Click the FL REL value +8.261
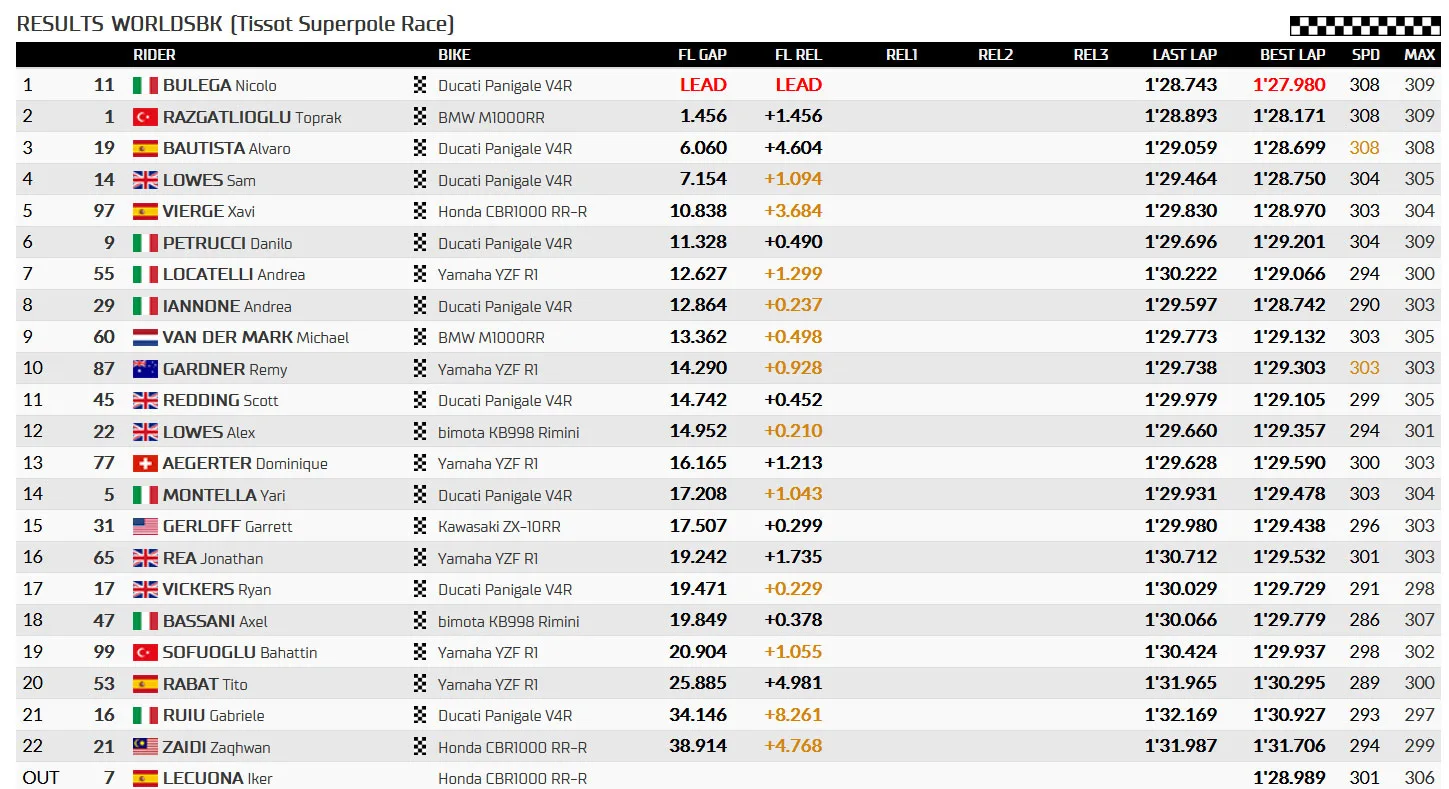The image size is (1449, 789). [x=793, y=715]
